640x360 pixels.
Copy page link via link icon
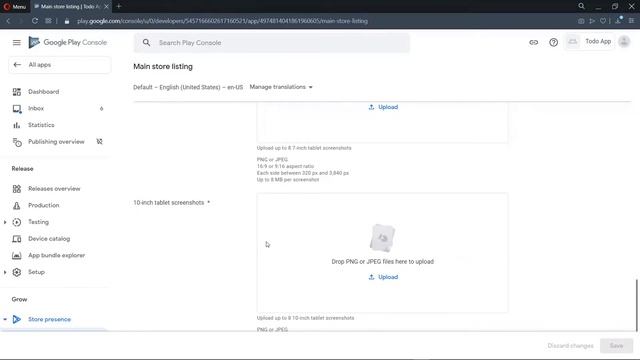pyautogui.click(x=533, y=42)
